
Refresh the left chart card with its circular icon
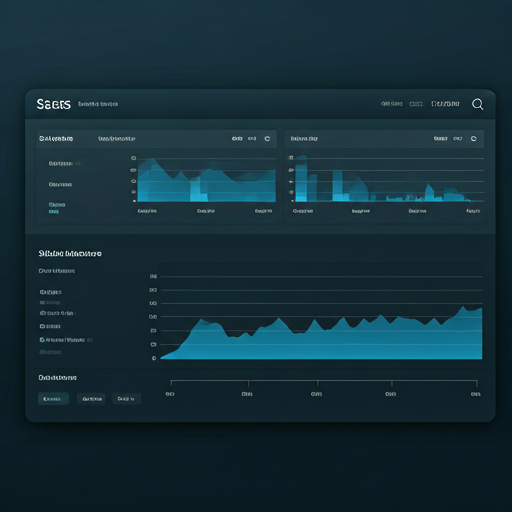click(267, 139)
